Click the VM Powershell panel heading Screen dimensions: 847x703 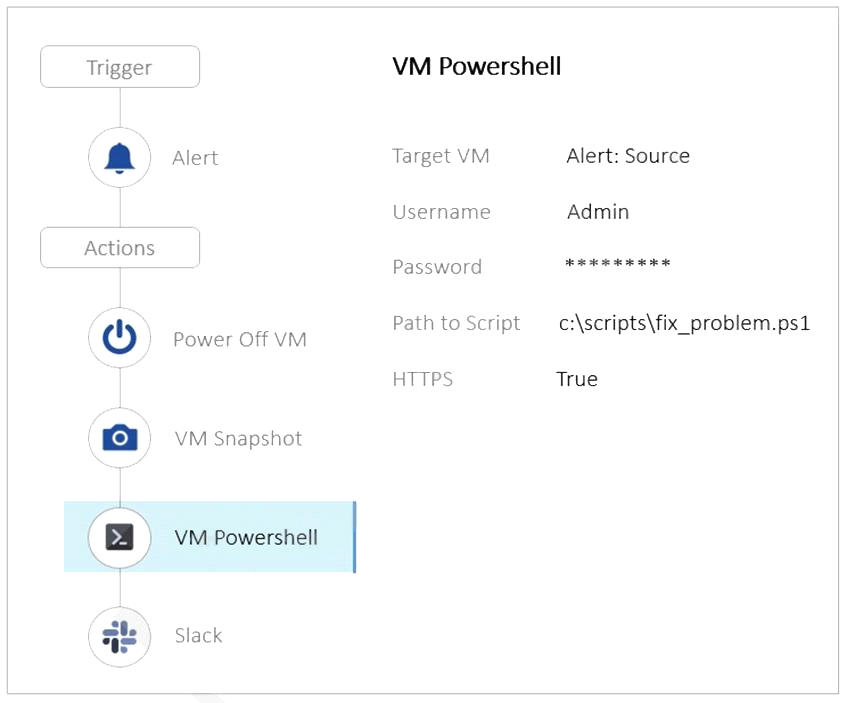coord(477,66)
